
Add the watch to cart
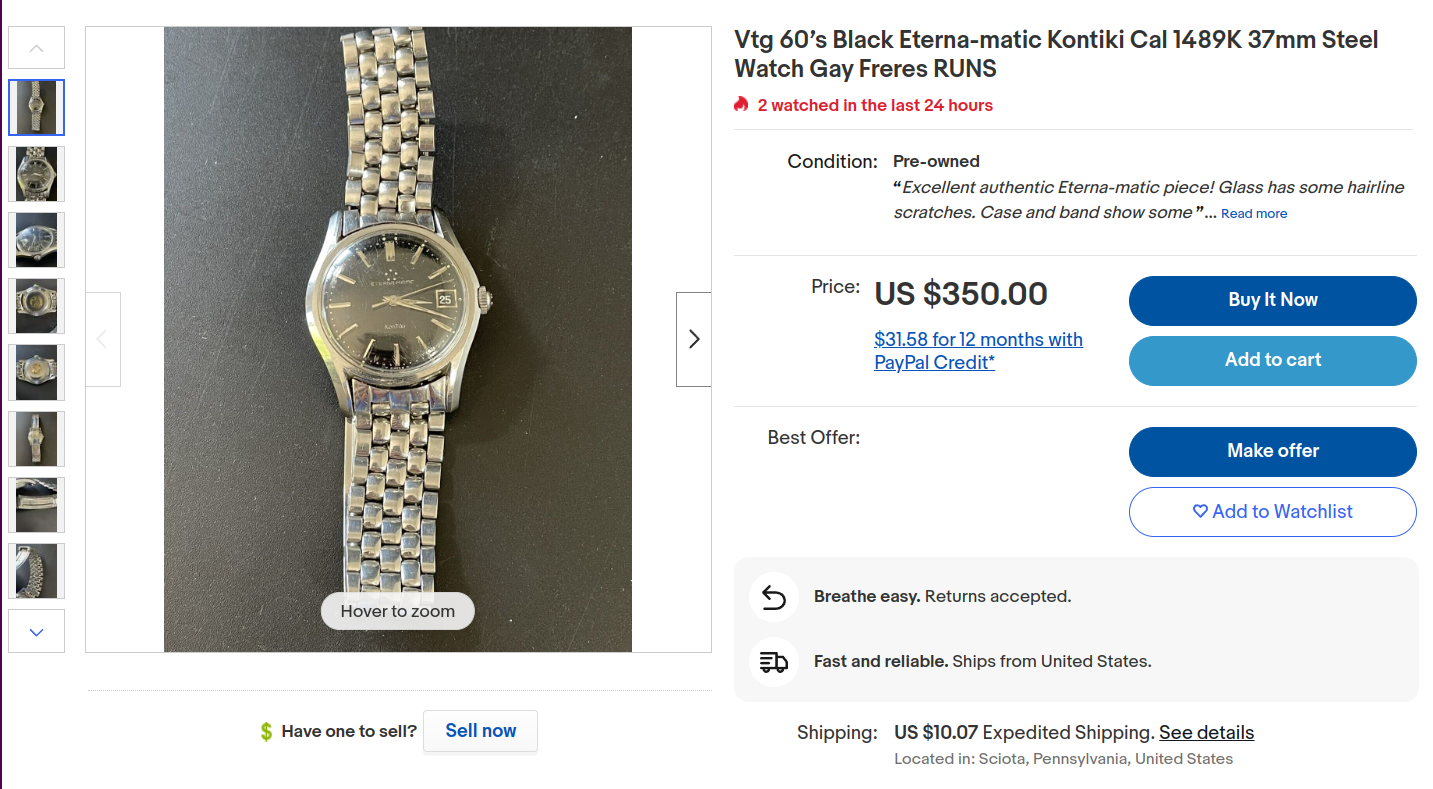coord(1272,360)
